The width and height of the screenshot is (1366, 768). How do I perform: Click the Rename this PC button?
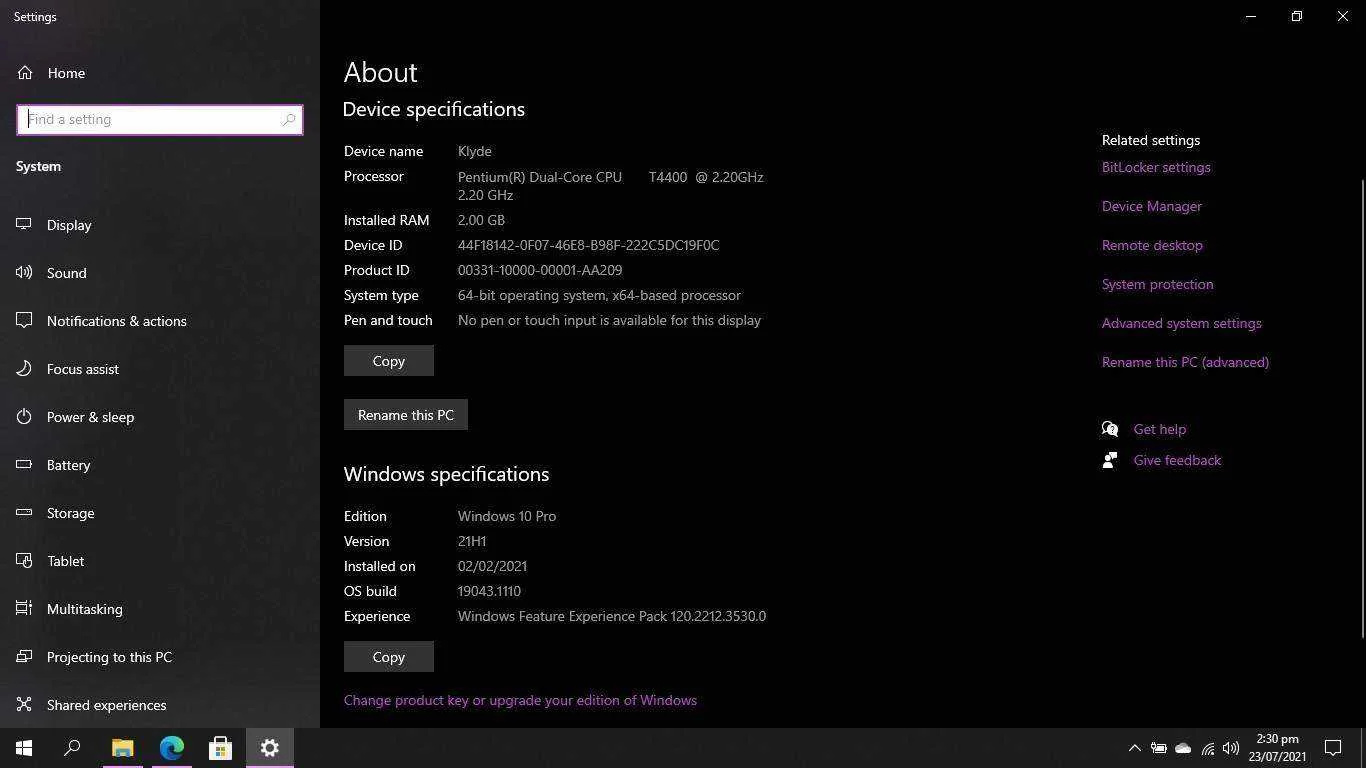(x=406, y=415)
